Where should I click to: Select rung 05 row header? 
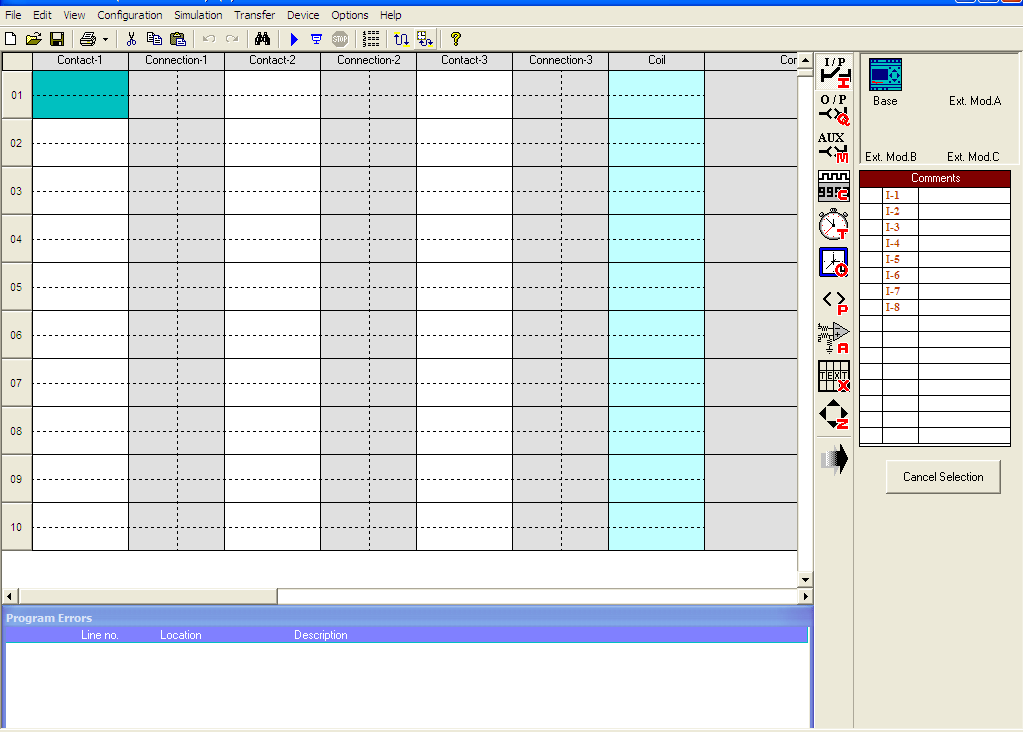click(16, 287)
